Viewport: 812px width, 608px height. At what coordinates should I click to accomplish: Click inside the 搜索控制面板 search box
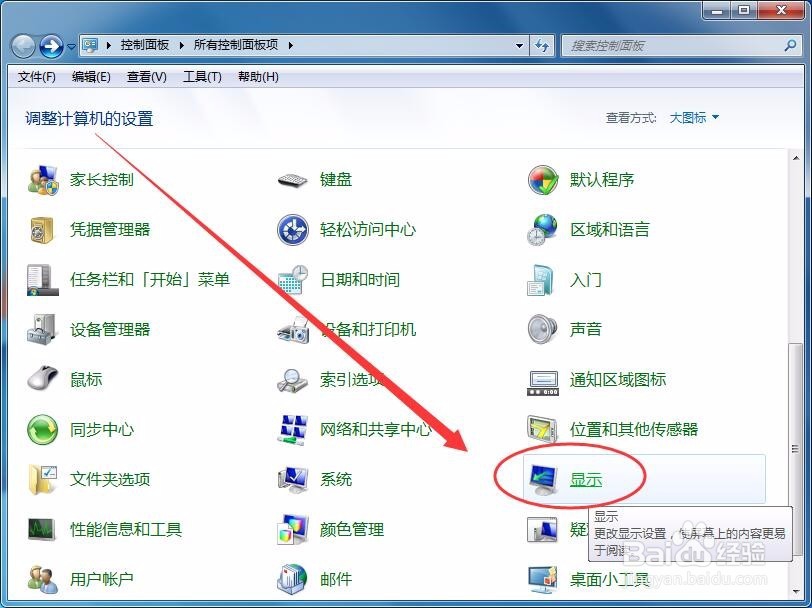[x=660, y=45]
